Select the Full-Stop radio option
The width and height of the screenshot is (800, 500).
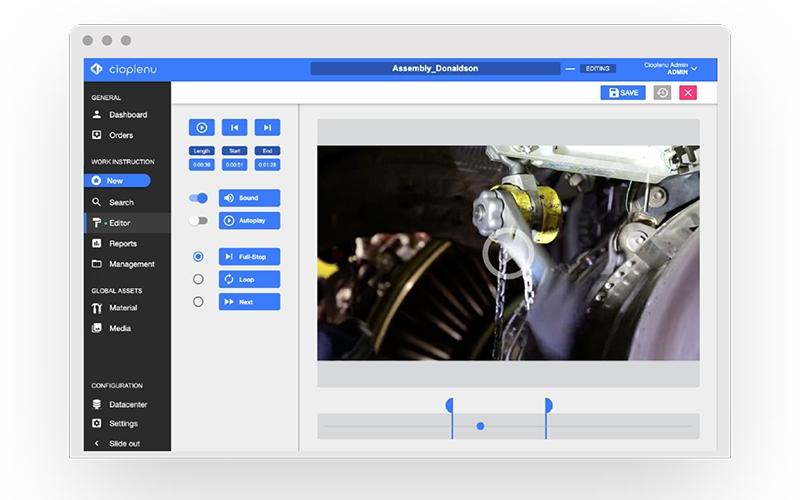[198, 257]
